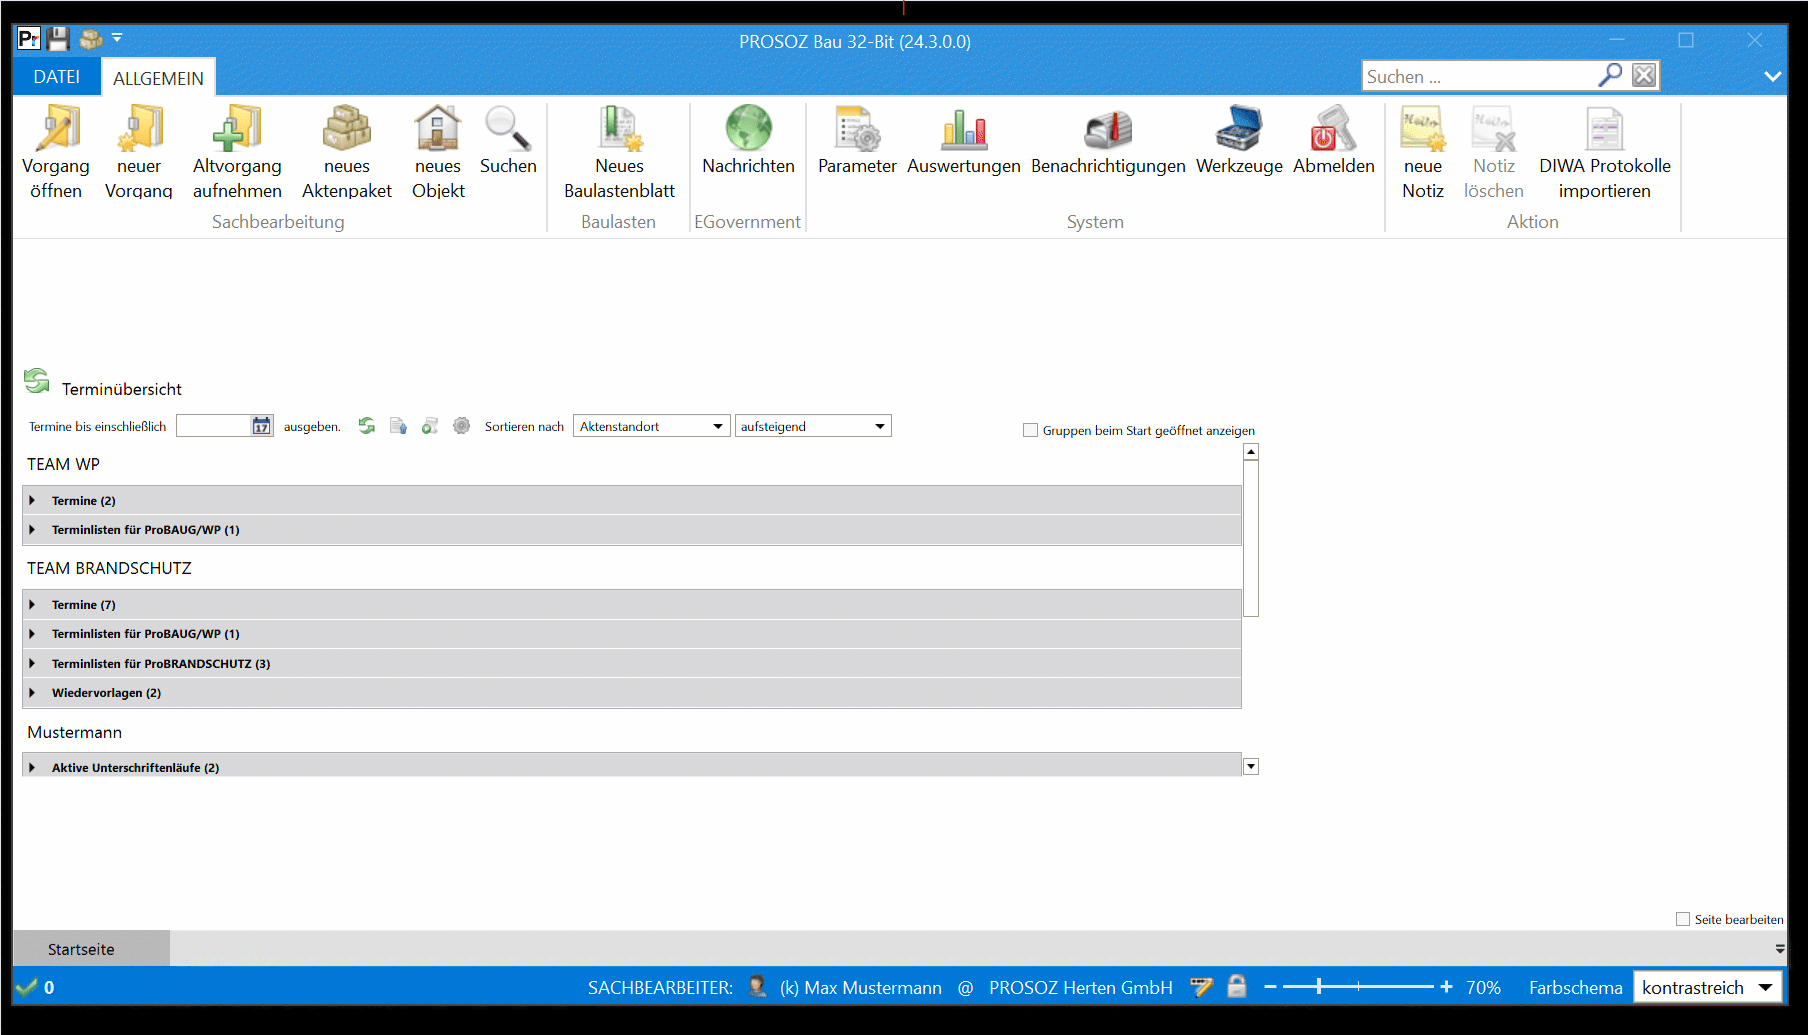This screenshot has width=1808, height=1035.
Task: Open the aufsteigend order dropdown
Action: 813,426
